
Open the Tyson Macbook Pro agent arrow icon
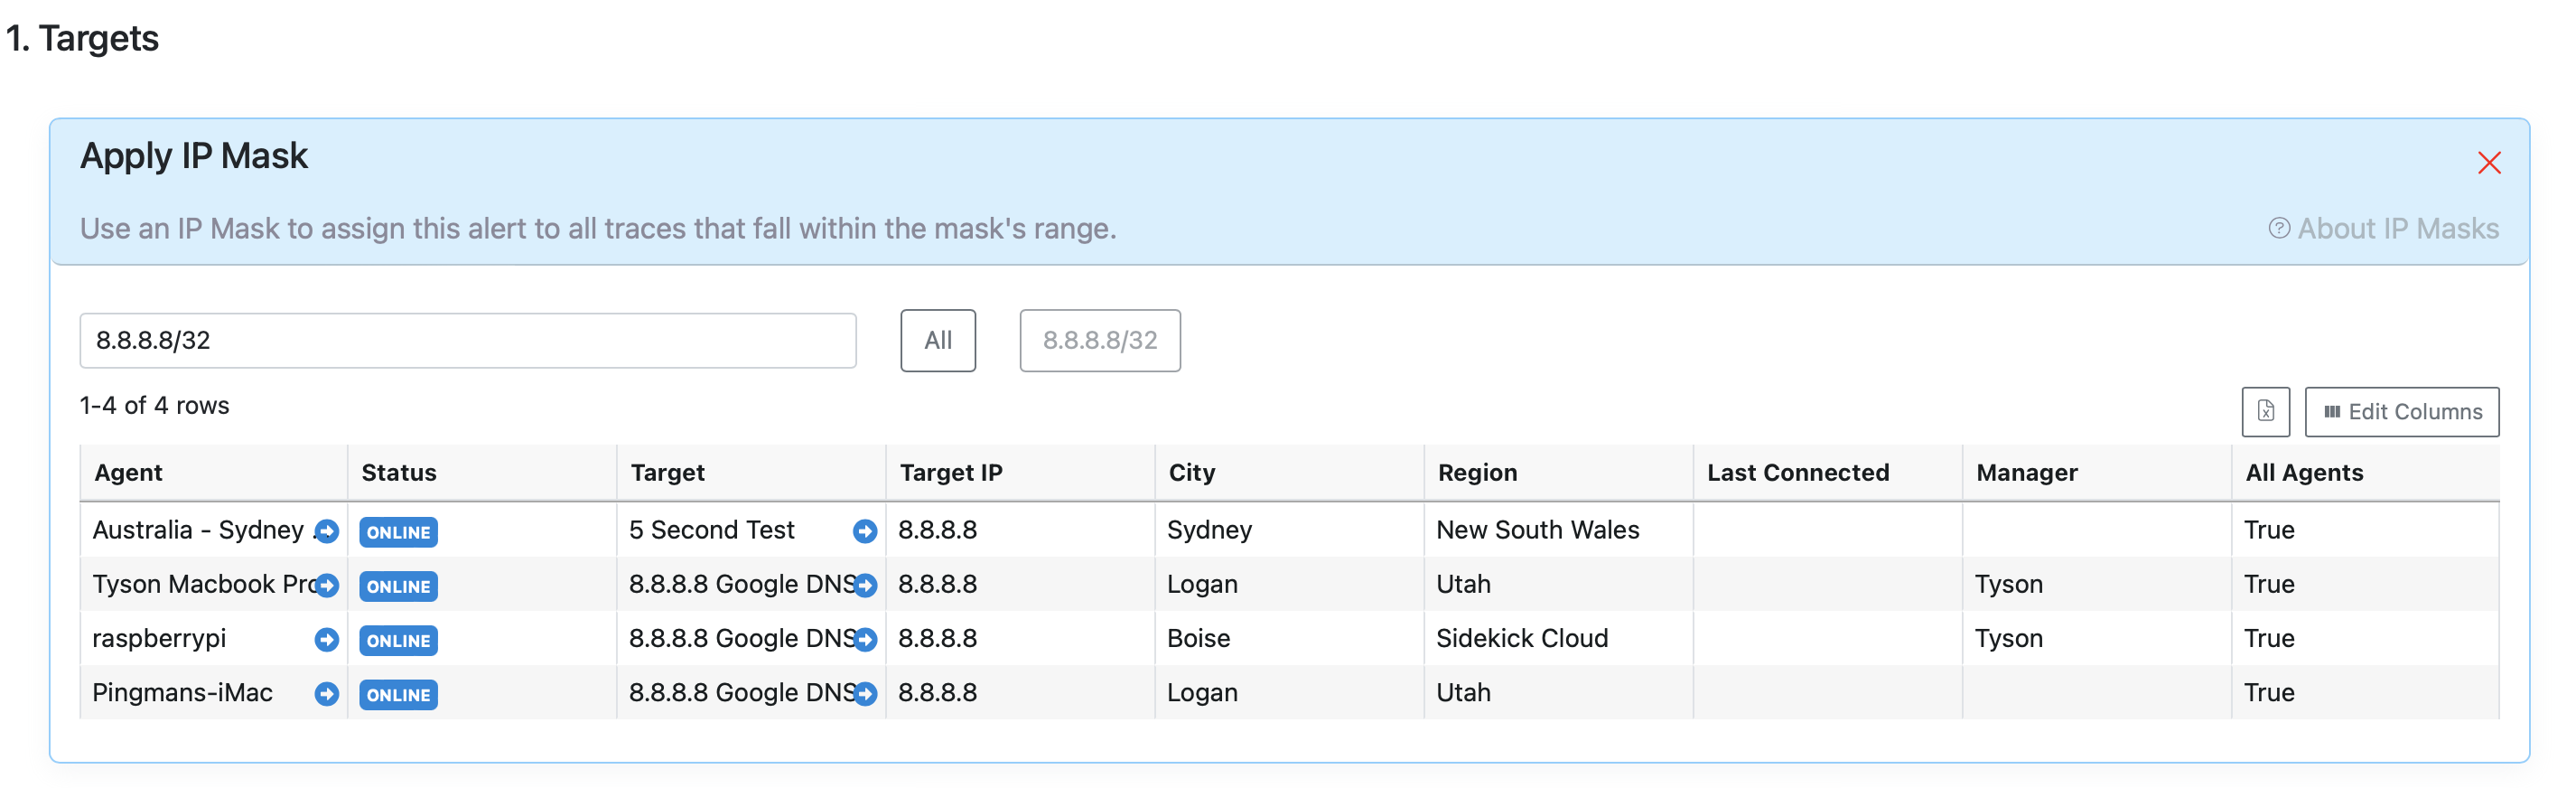click(326, 585)
